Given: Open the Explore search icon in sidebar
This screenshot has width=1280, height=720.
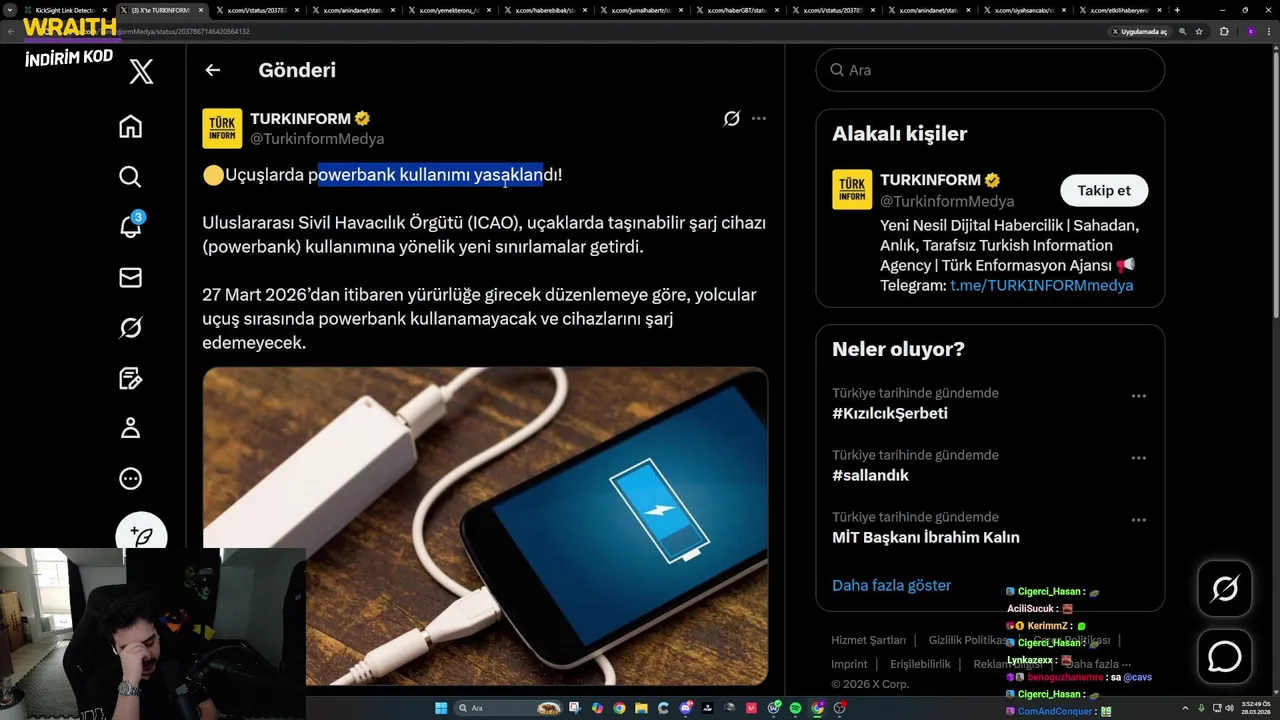Looking at the screenshot, I should click(x=130, y=177).
